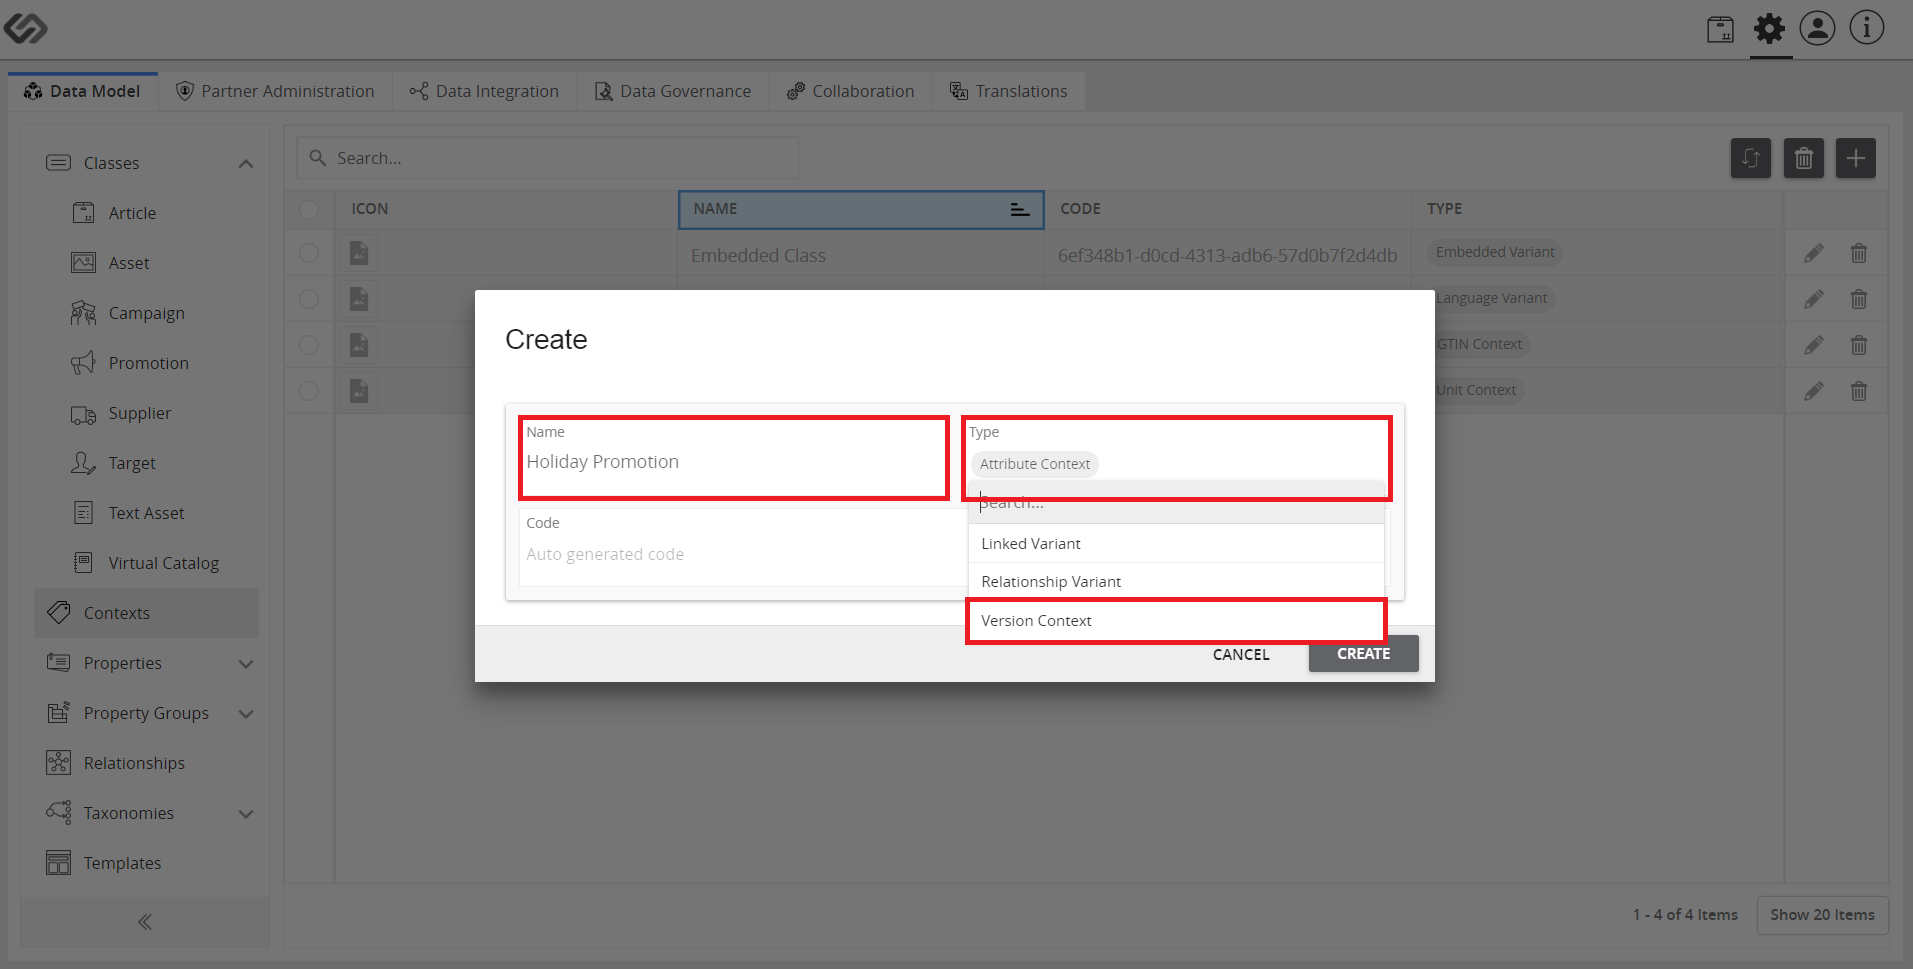Open the info icon in header
The image size is (1913, 969).
tap(1866, 28)
